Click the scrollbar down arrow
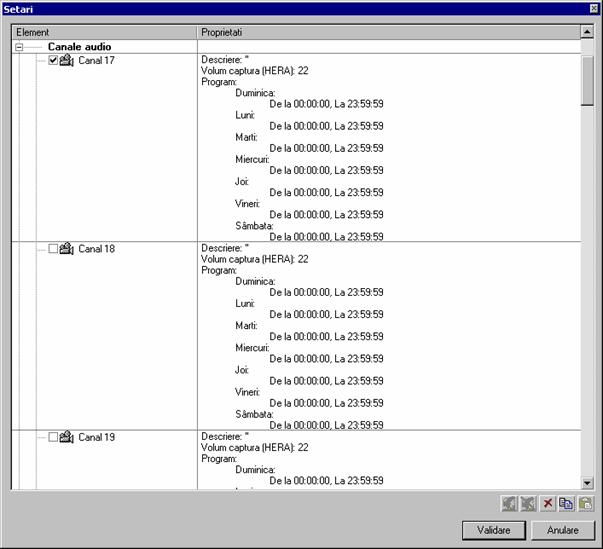 point(588,483)
